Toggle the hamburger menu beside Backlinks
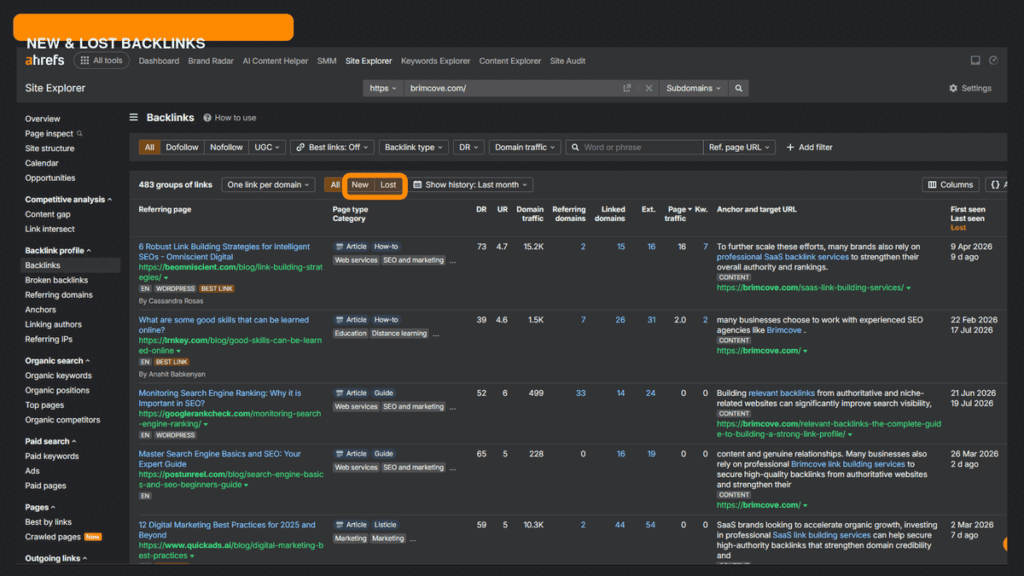This screenshot has width=1024, height=576. (133, 118)
